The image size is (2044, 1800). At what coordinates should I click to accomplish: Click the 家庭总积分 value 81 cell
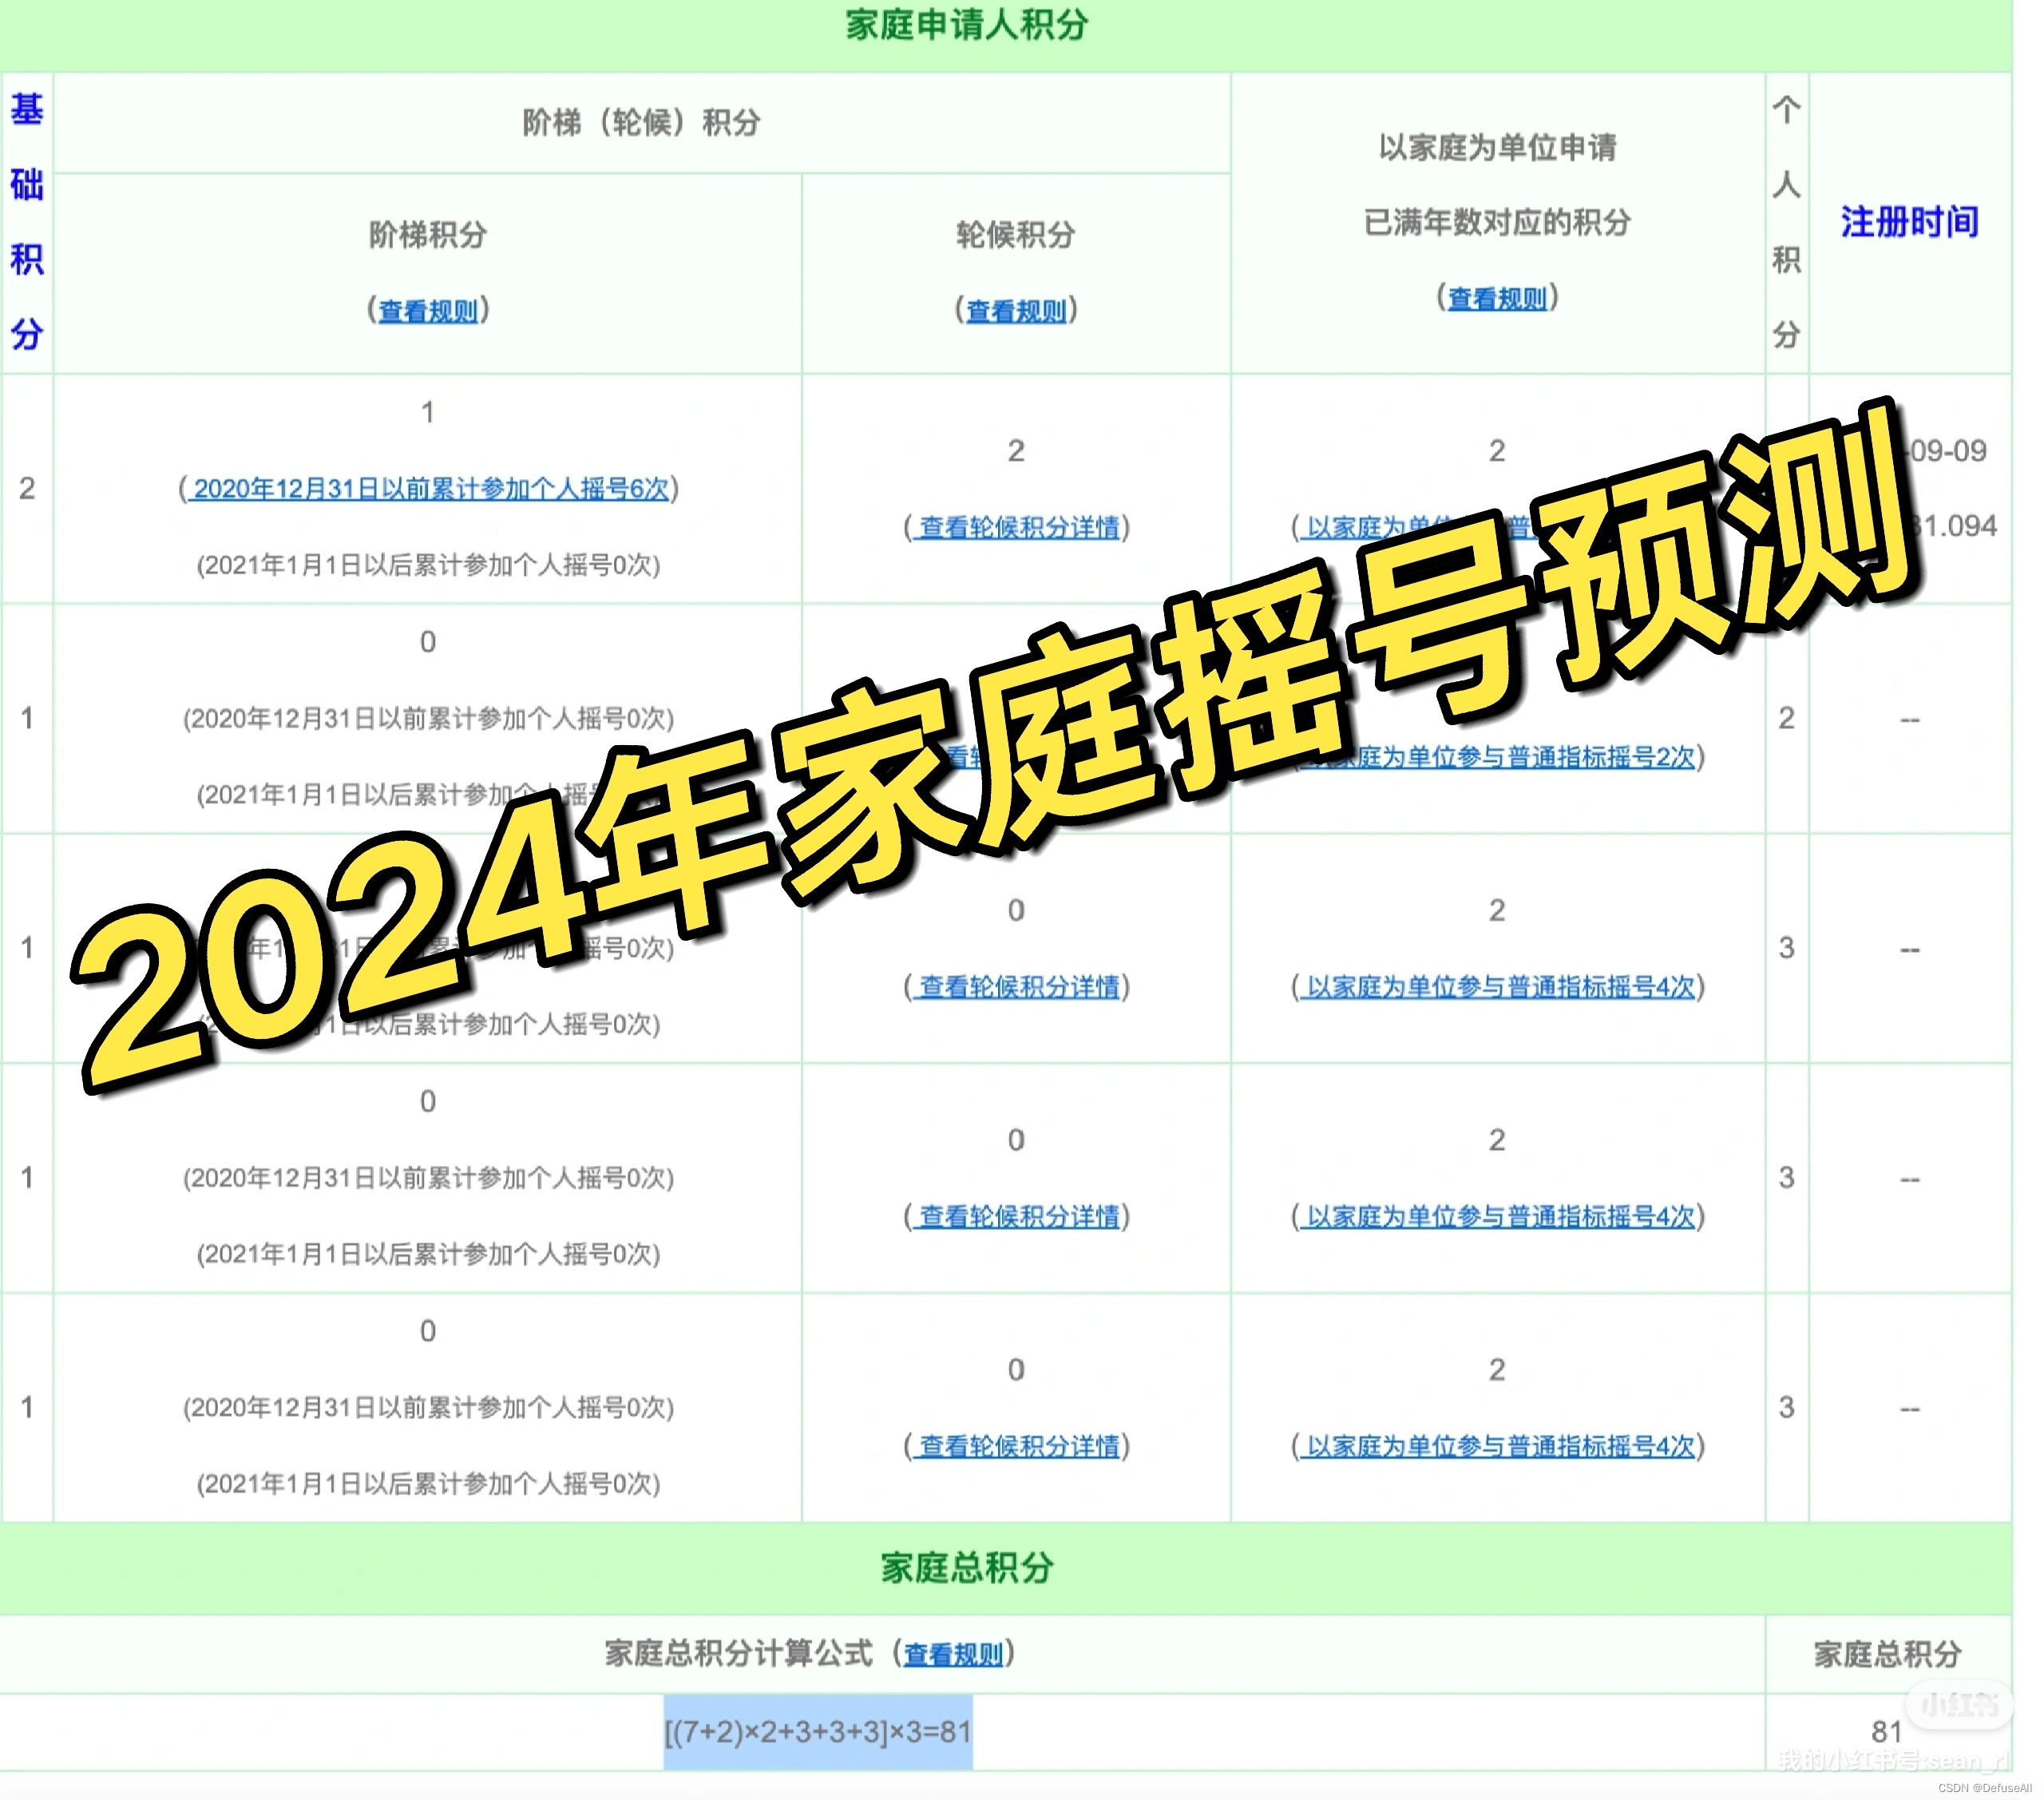pyautogui.click(x=1886, y=1732)
